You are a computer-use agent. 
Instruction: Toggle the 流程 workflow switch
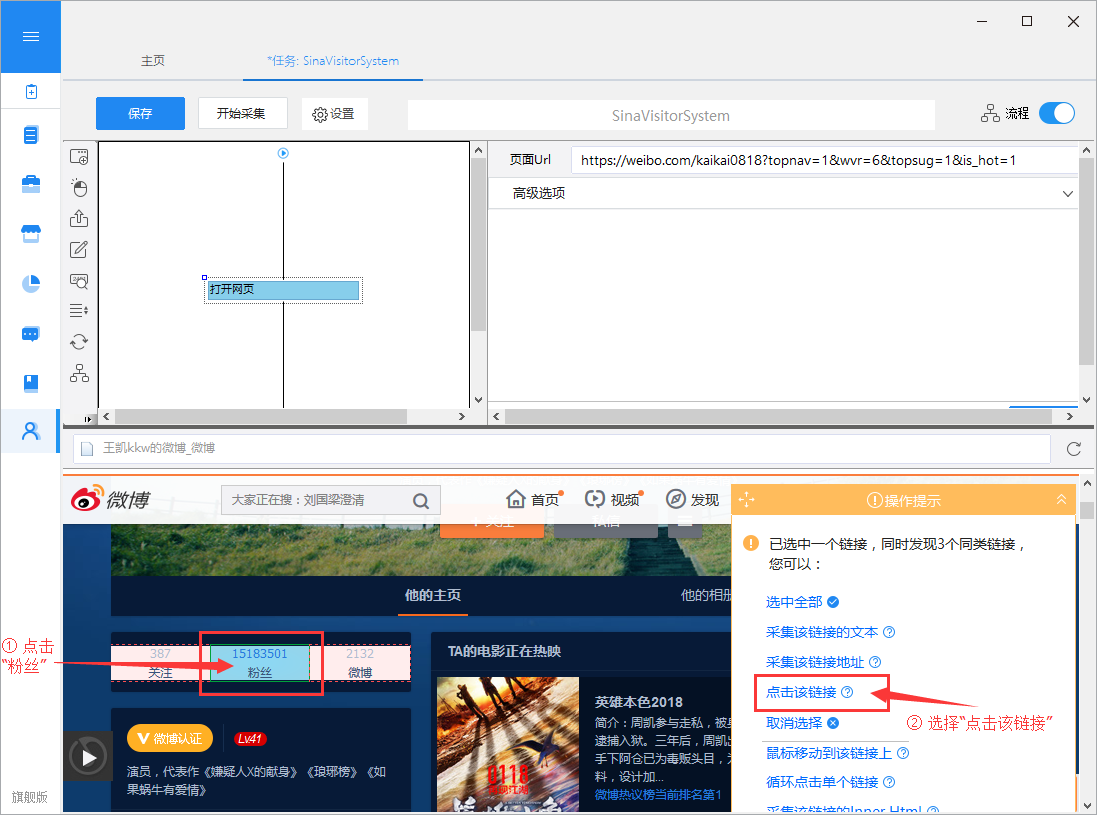tap(1056, 113)
